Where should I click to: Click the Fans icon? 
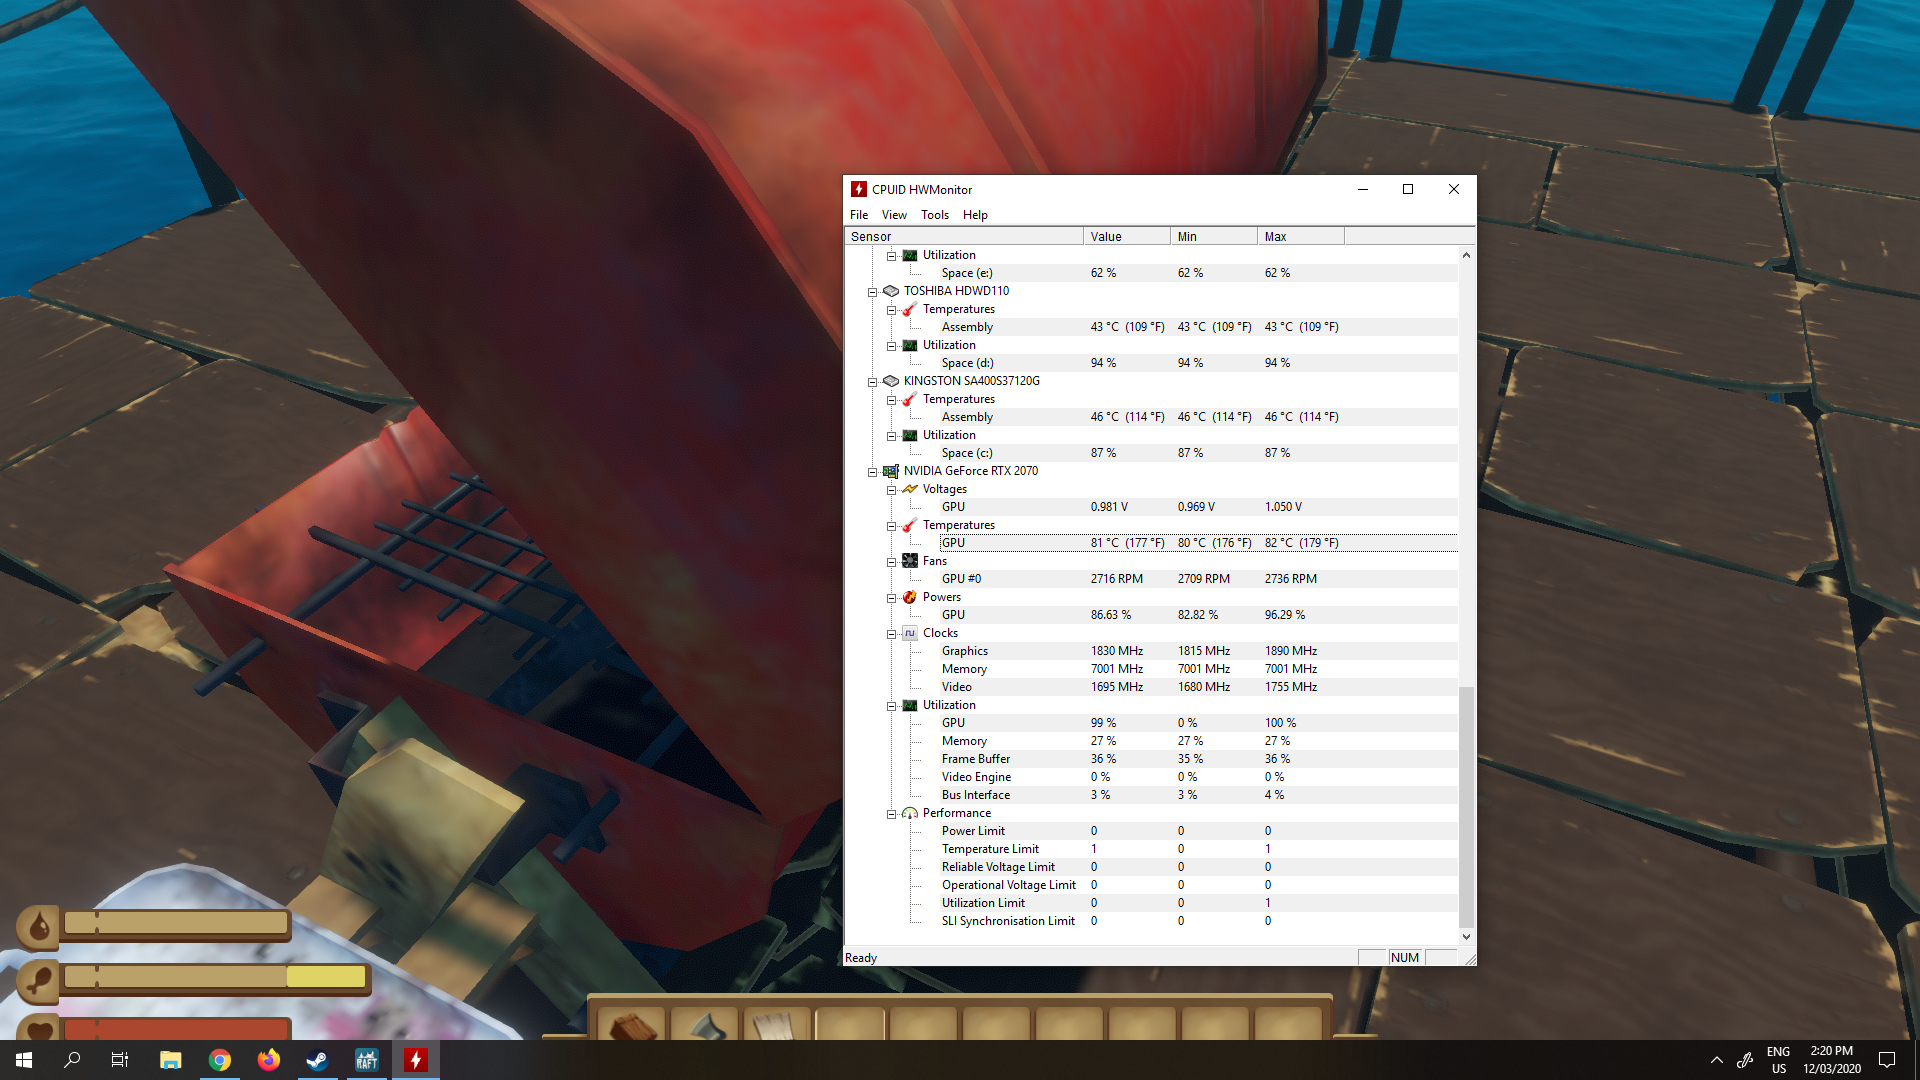pyautogui.click(x=910, y=561)
